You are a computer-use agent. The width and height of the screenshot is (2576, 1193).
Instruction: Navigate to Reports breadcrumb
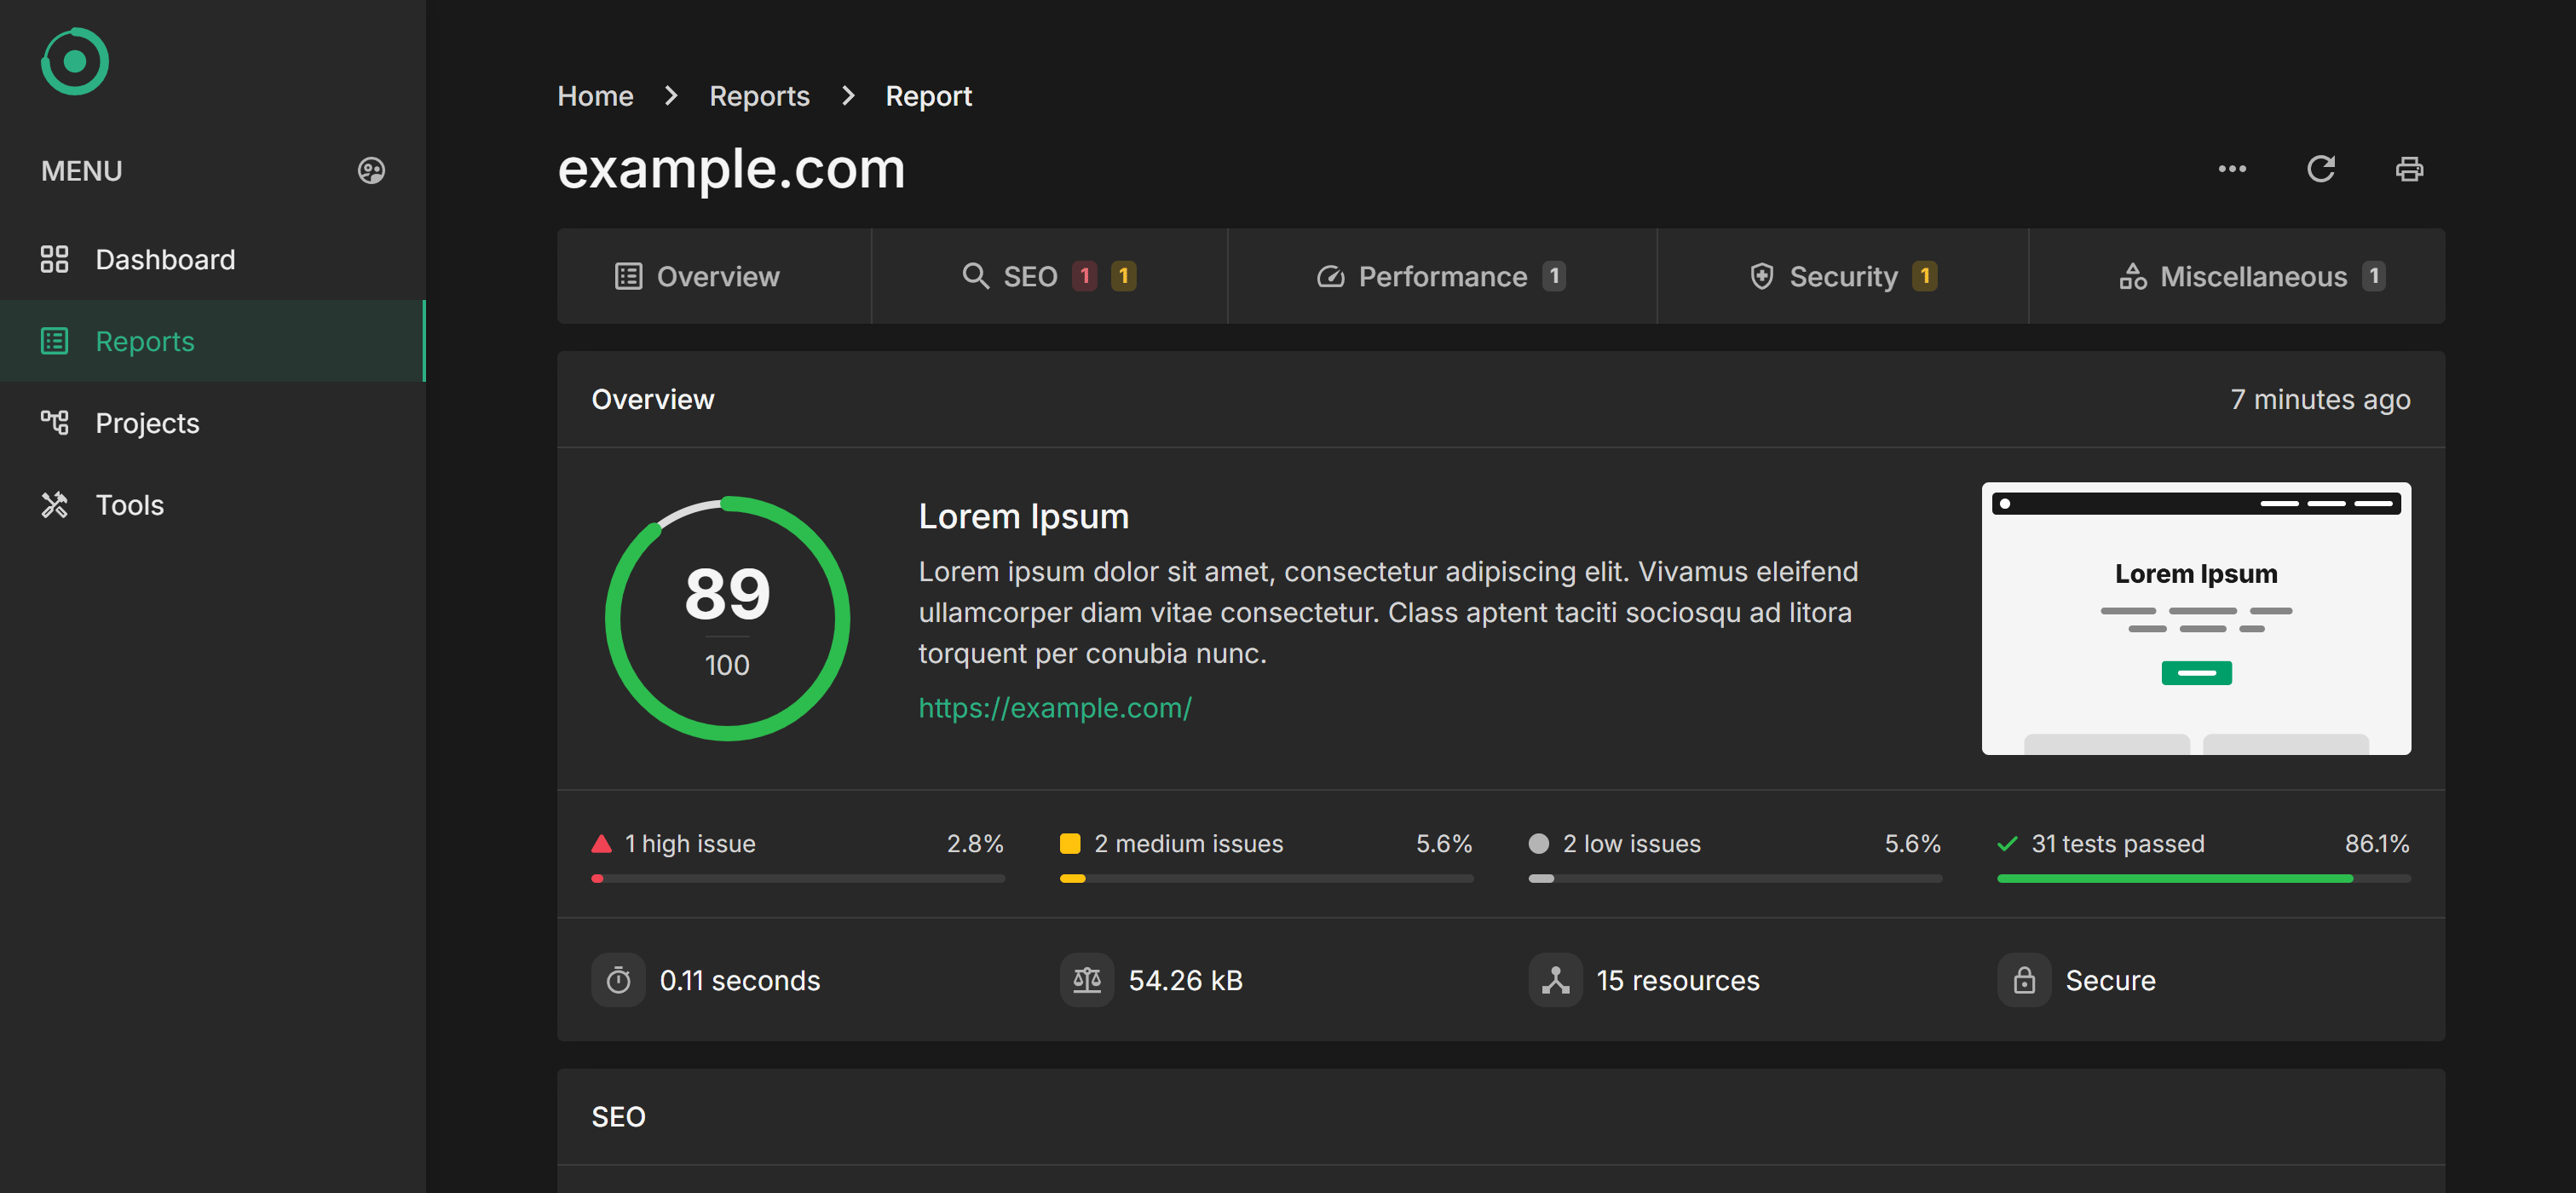click(759, 94)
